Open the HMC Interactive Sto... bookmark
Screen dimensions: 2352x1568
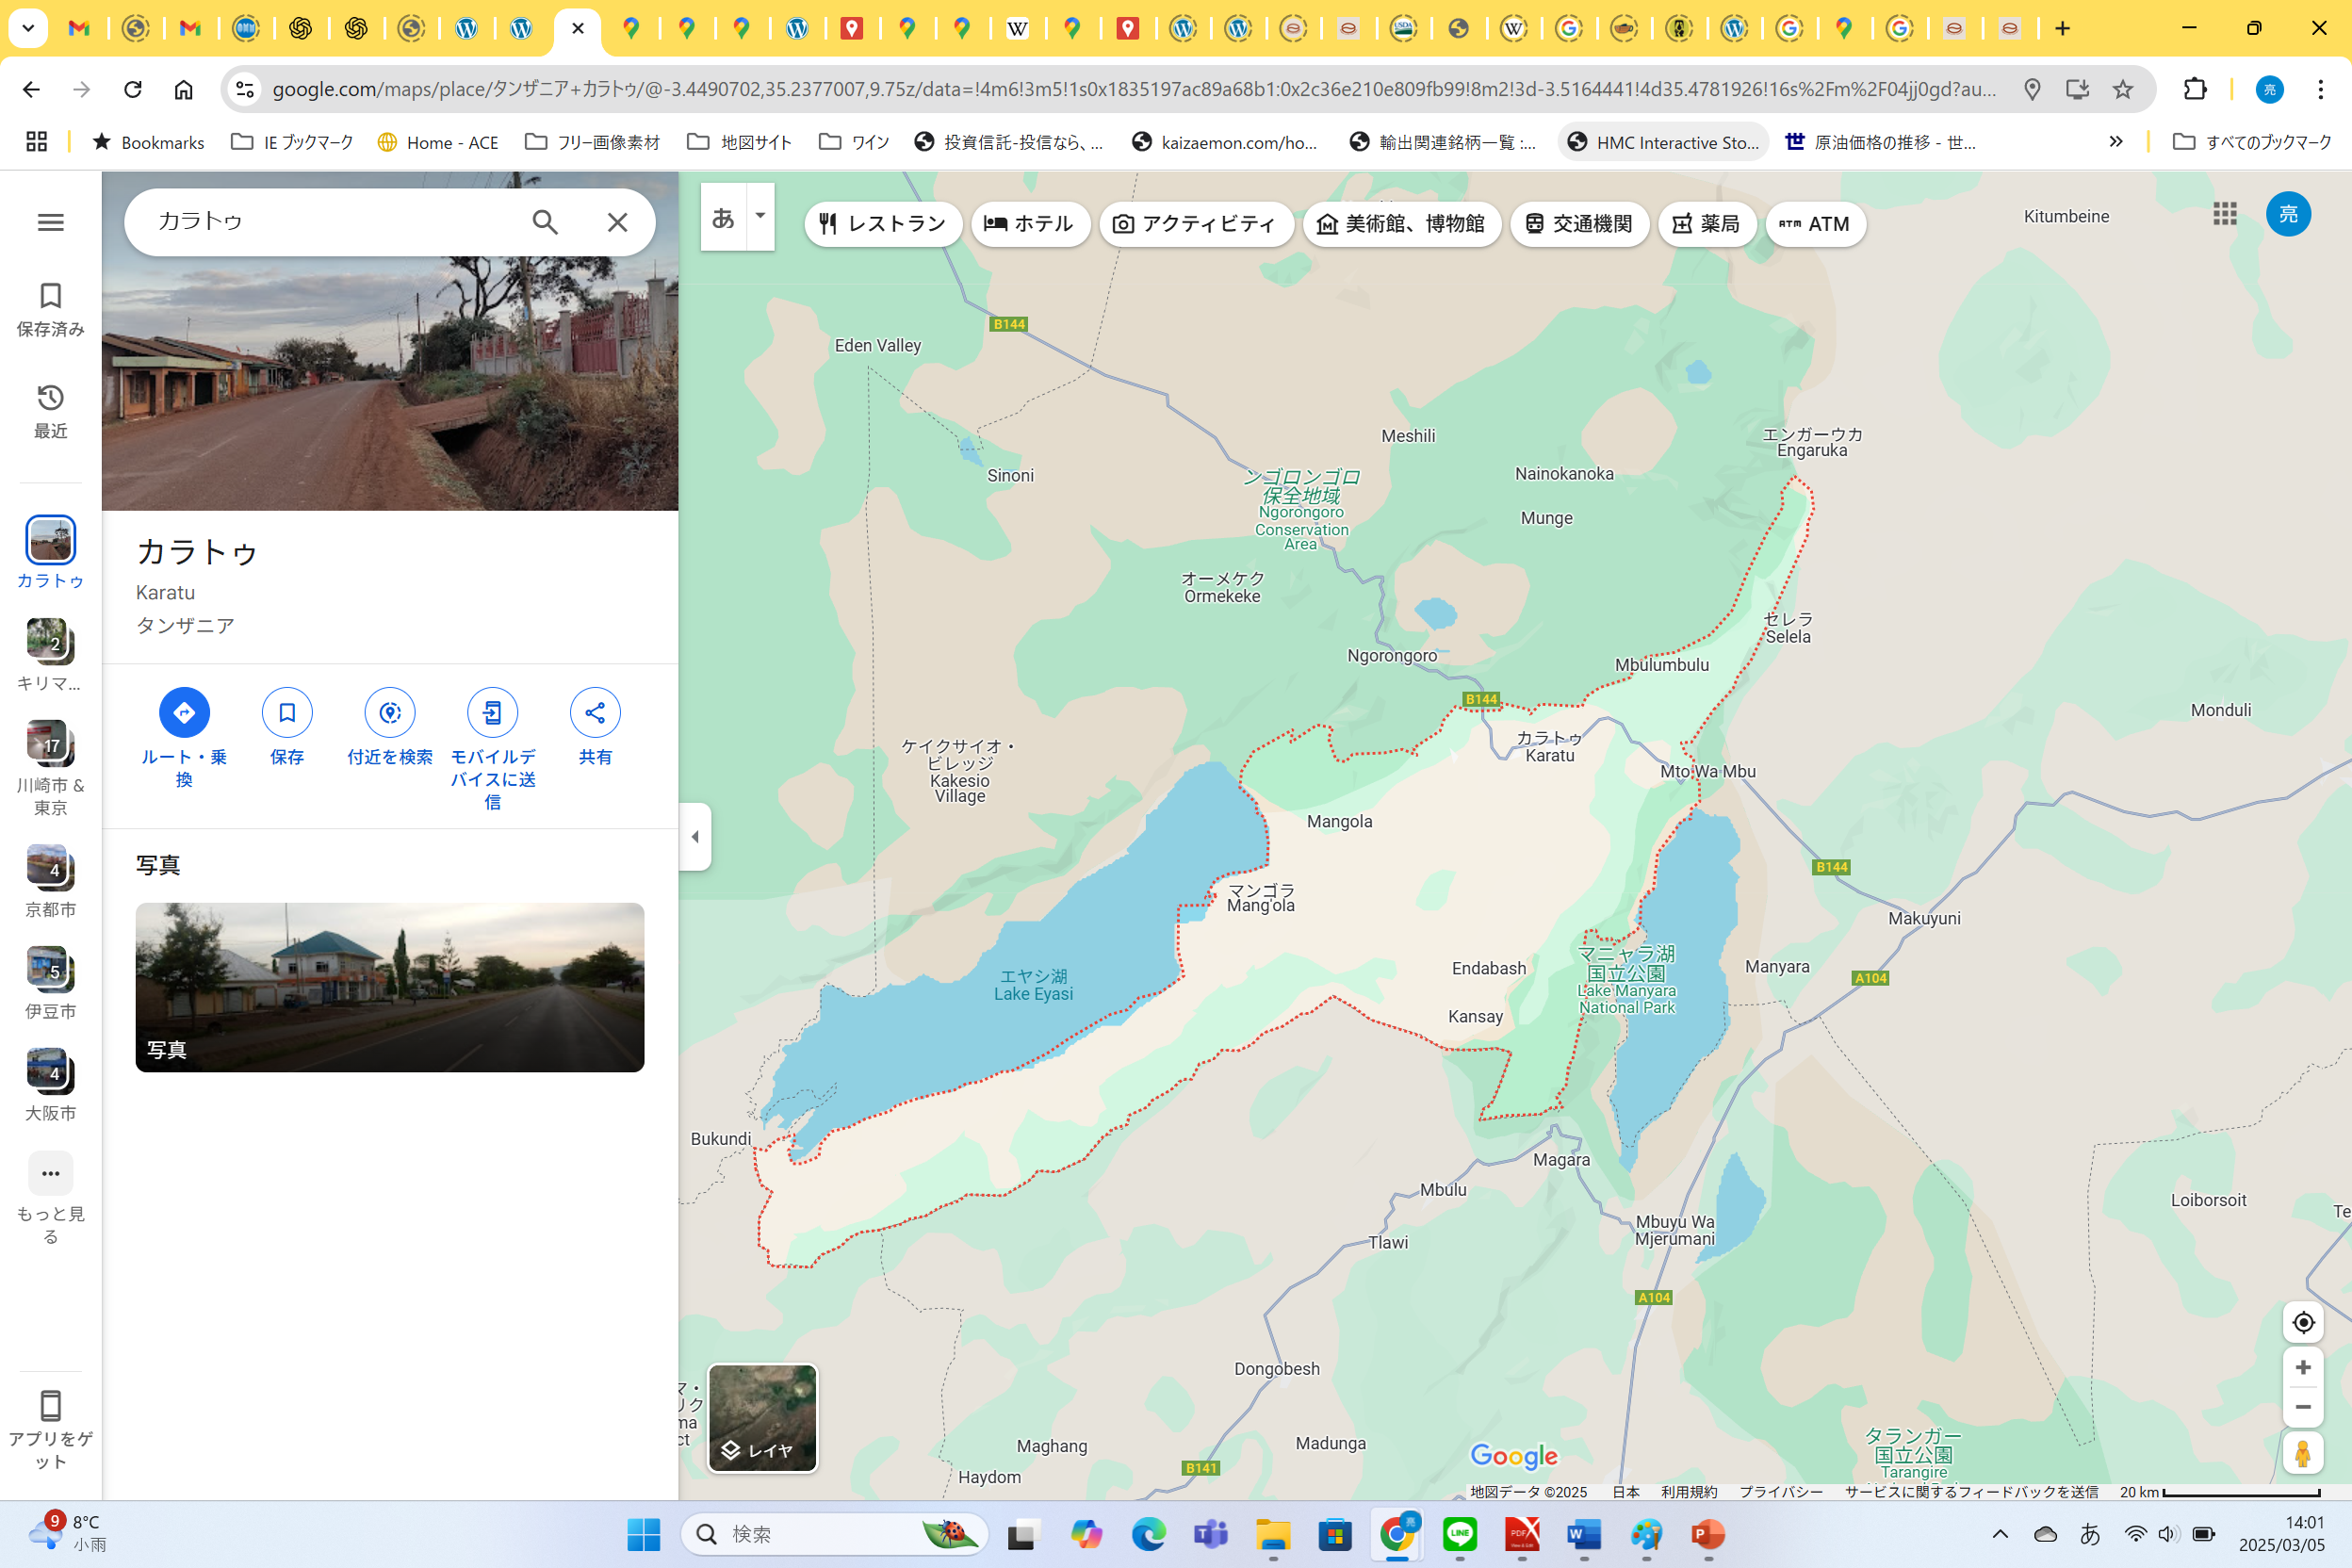pos(1663,142)
